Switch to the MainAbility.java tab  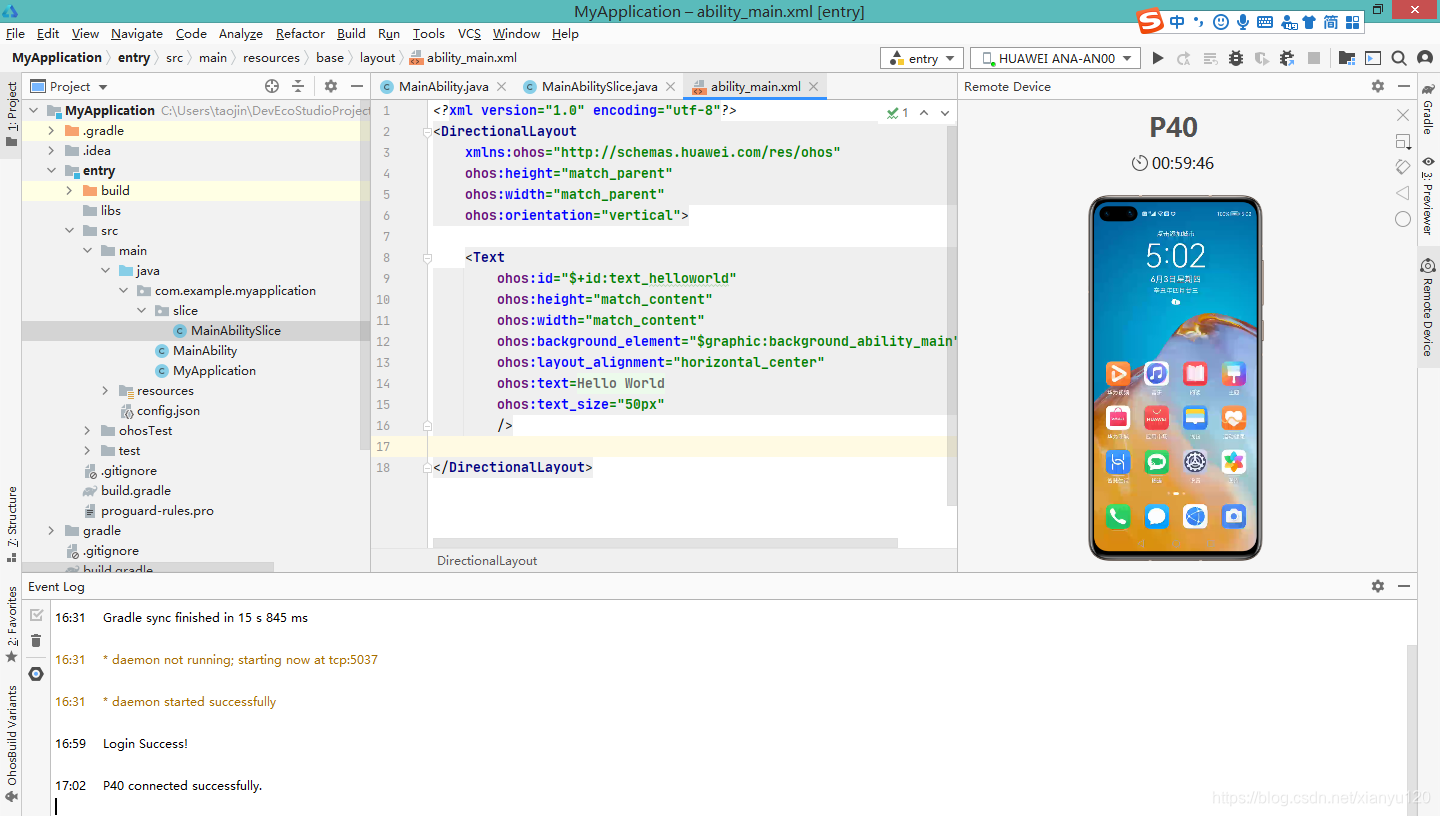coord(443,86)
